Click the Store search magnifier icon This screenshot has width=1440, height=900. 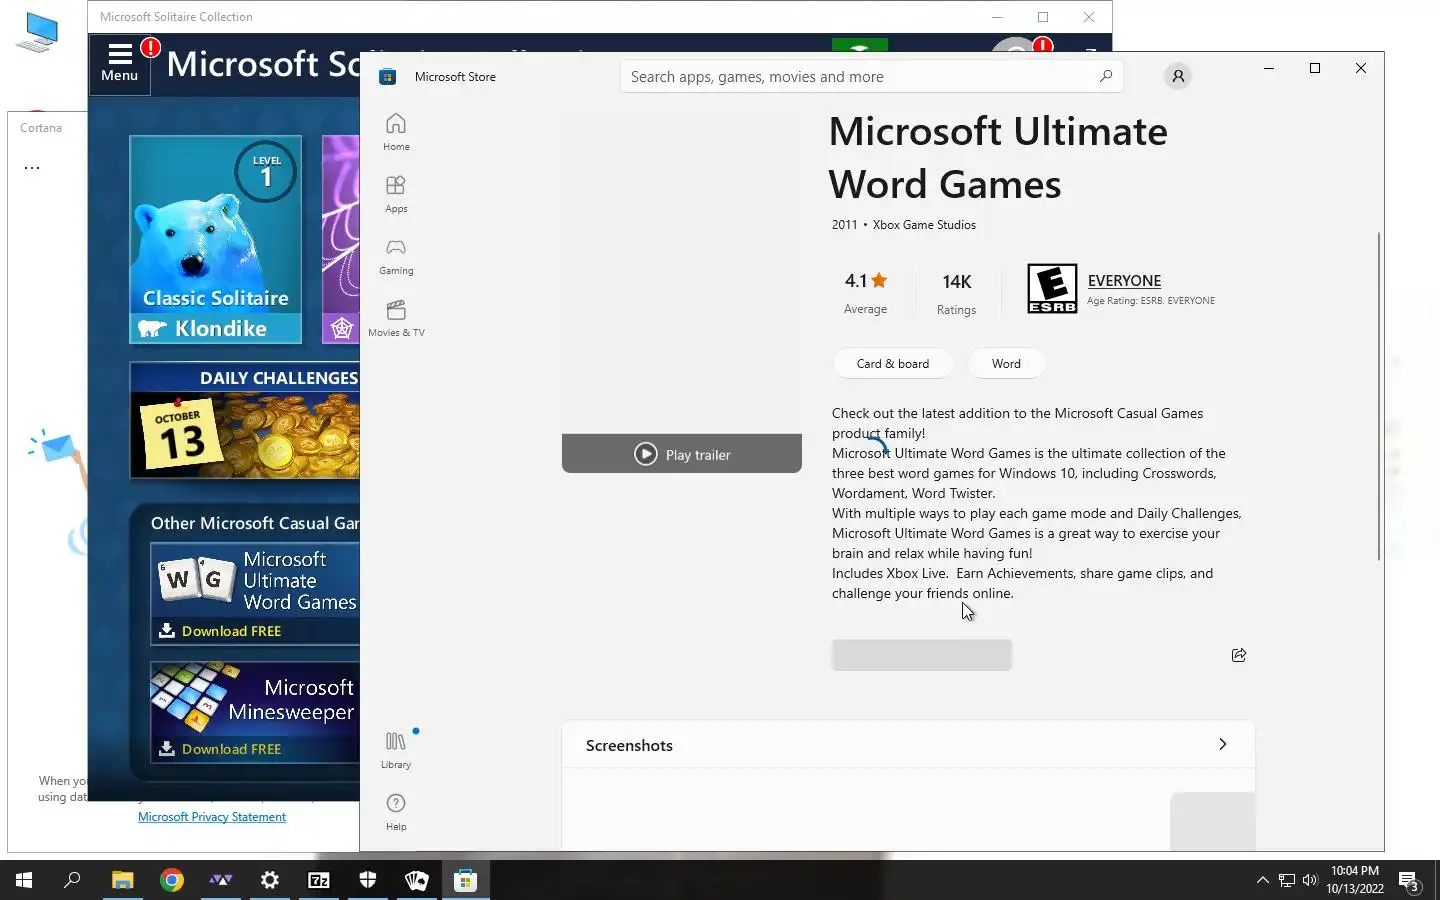[1105, 76]
